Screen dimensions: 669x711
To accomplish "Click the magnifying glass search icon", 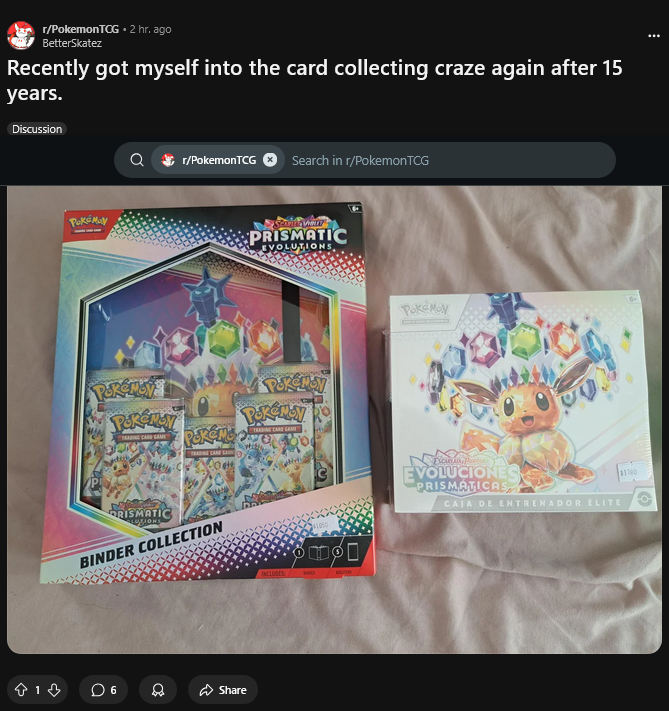I will [137, 160].
